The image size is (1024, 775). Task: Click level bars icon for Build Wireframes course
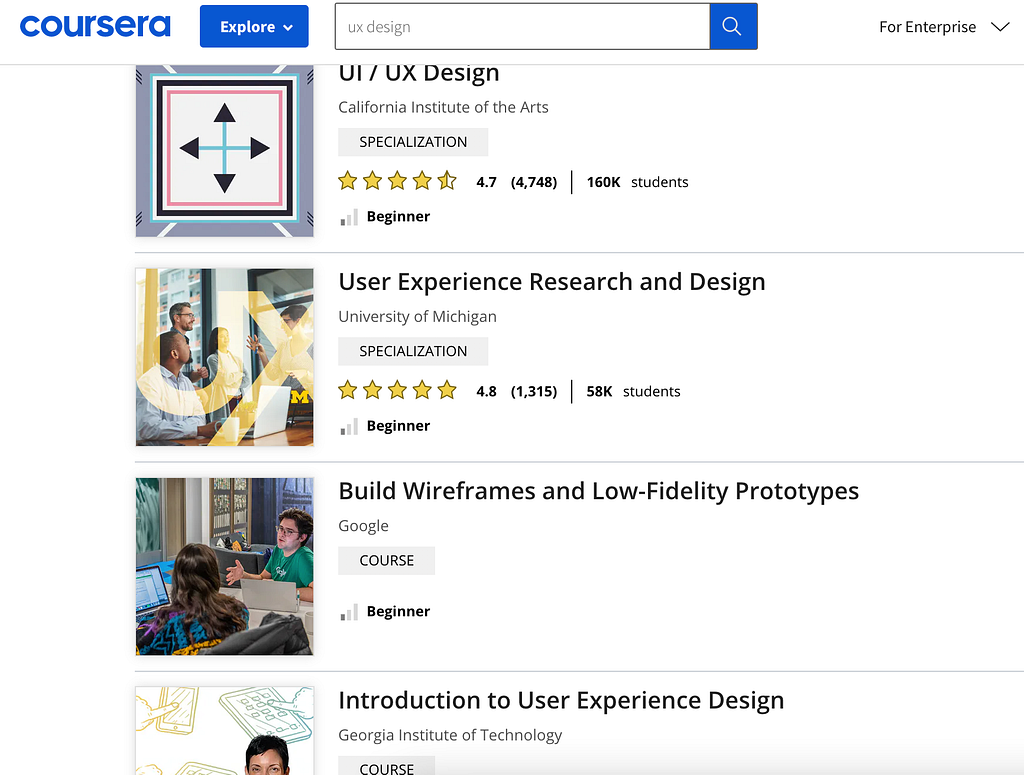[x=349, y=612]
